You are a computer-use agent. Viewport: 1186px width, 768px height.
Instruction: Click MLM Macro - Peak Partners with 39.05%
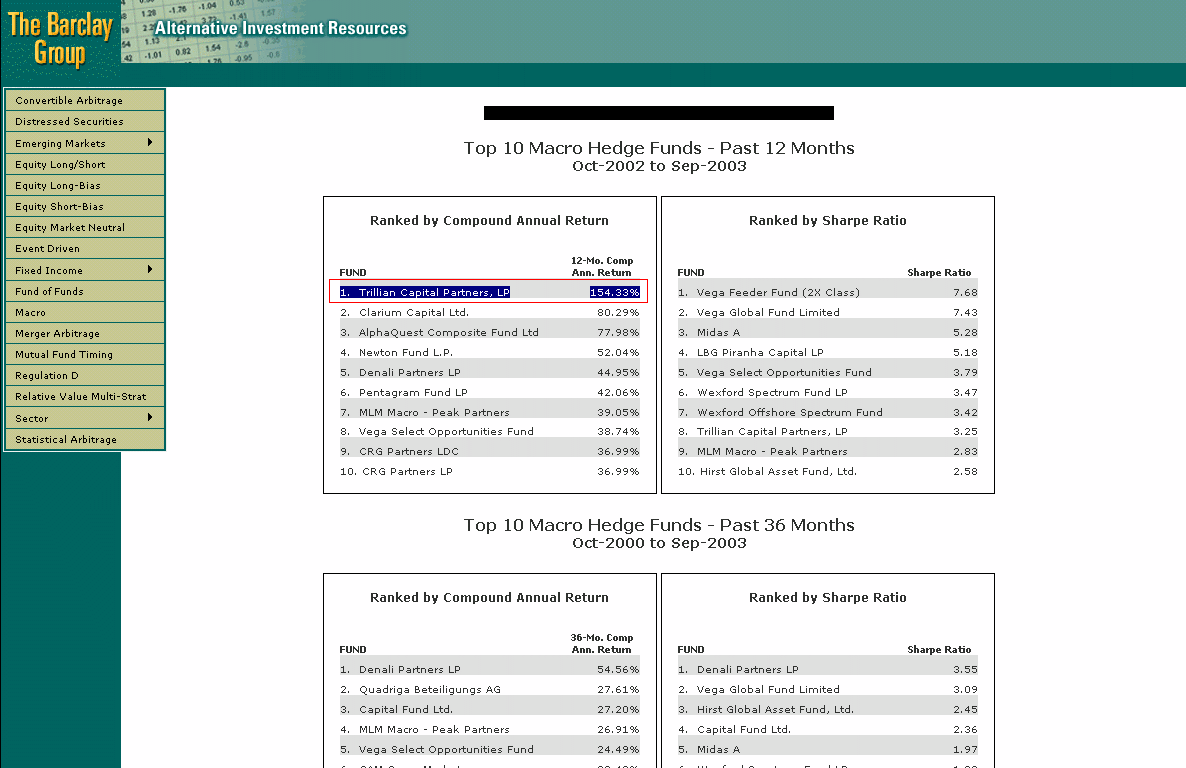(x=489, y=412)
